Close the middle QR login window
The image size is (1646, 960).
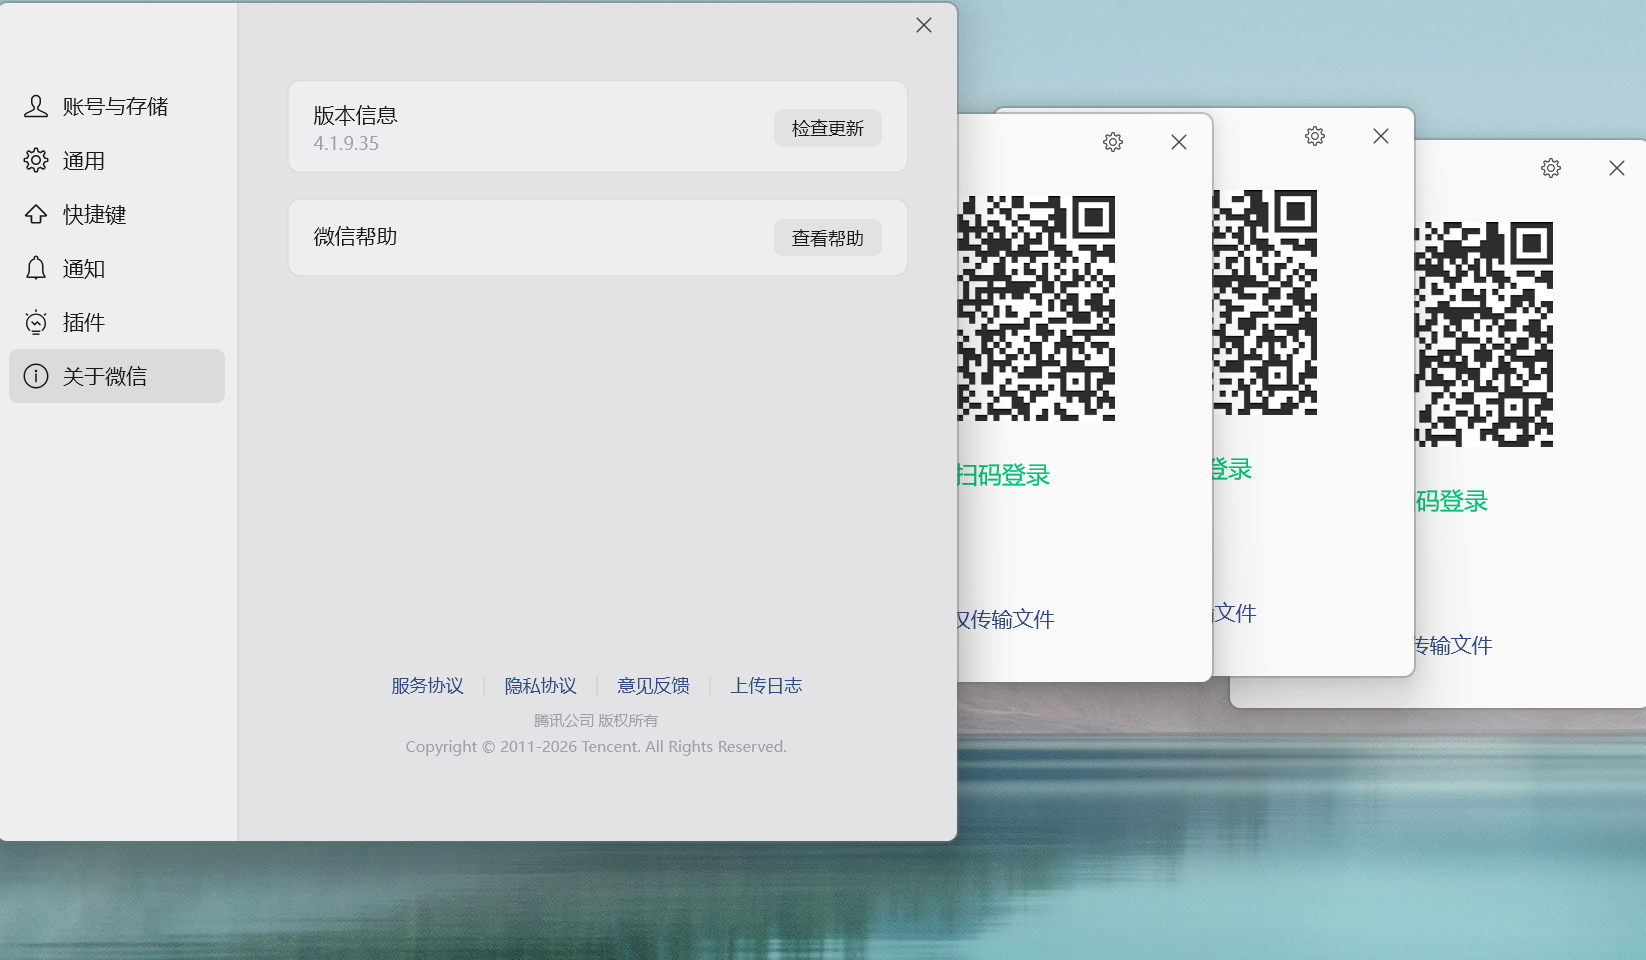pyautogui.click(x=1381, y=136)
